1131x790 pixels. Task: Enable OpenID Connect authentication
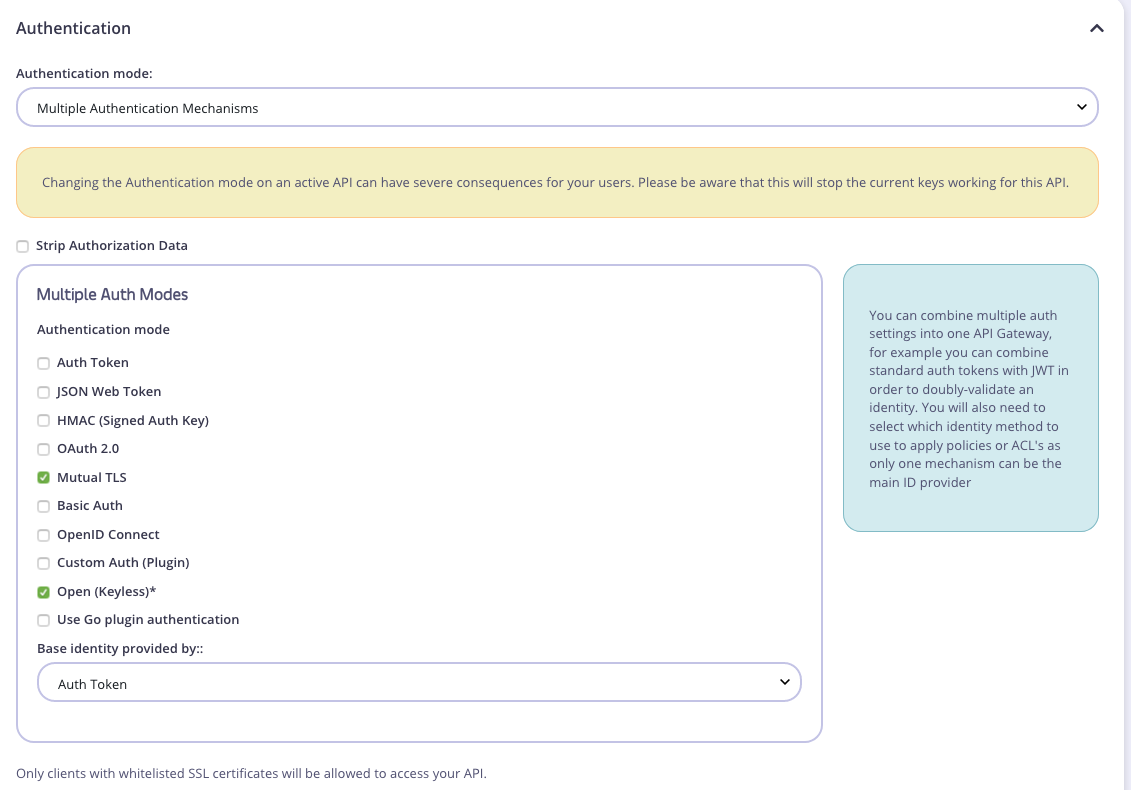(44, 535)
